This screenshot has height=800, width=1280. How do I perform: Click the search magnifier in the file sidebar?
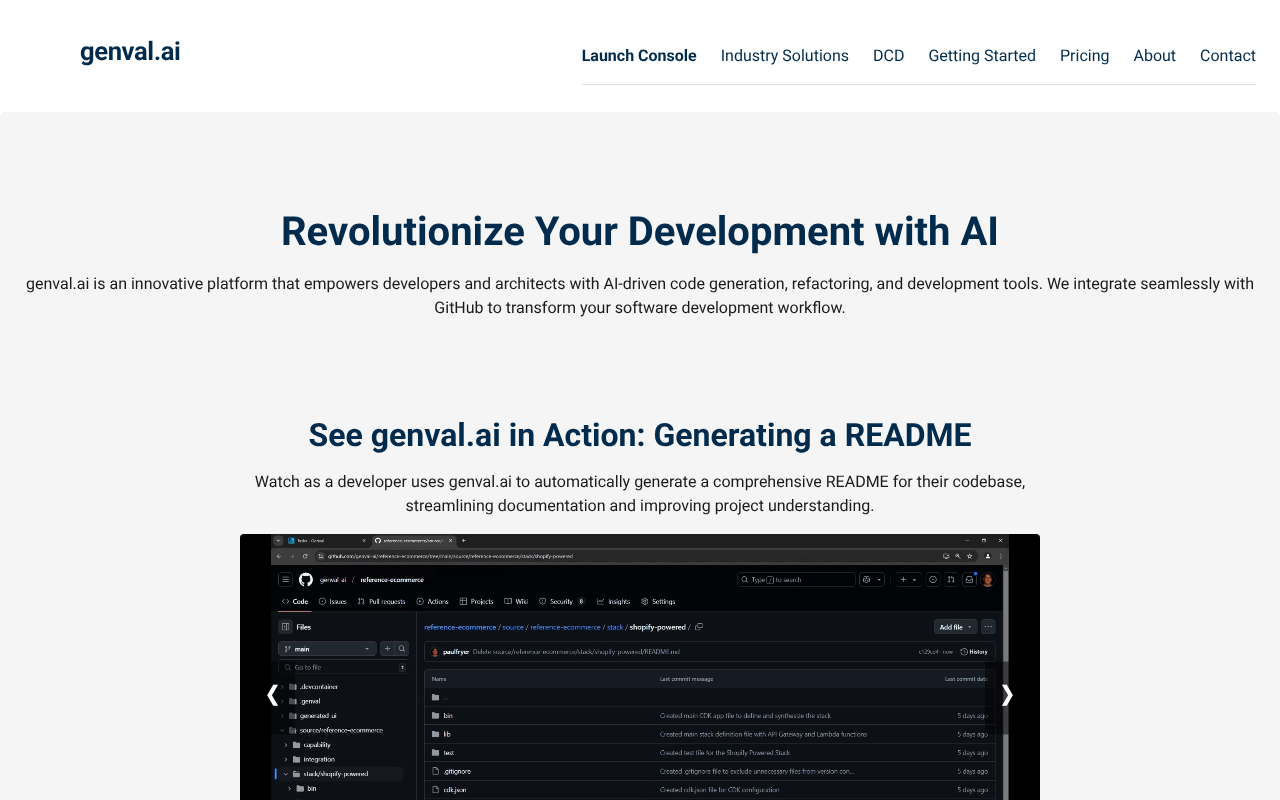[402, 648]
